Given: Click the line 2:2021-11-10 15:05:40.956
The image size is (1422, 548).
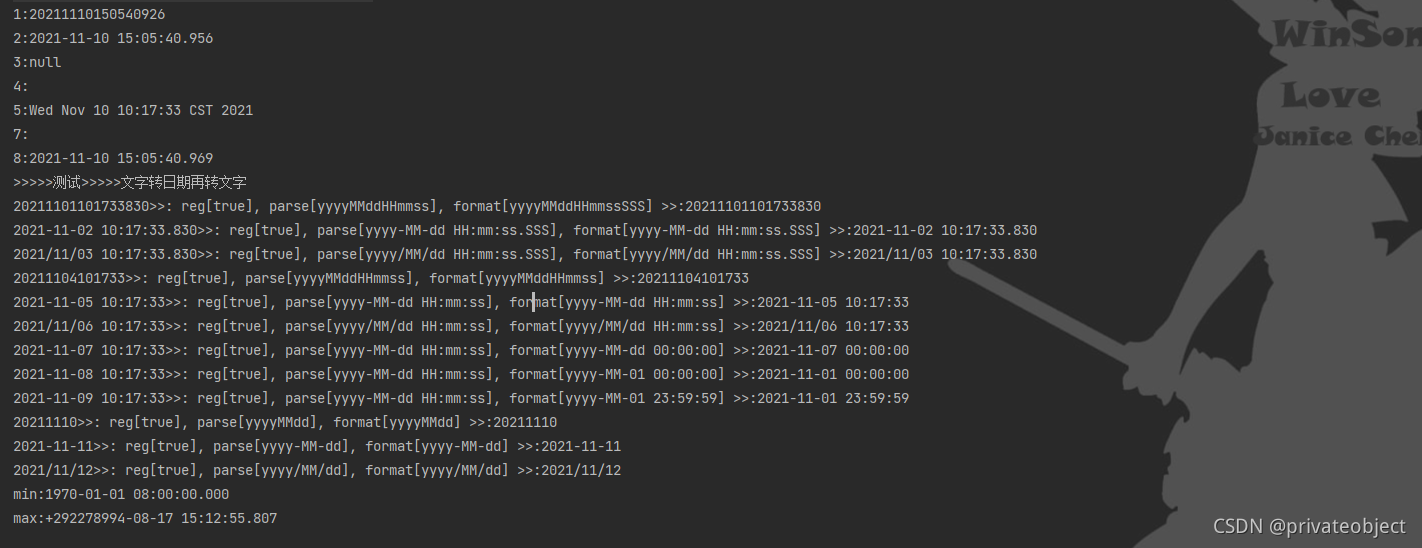Looking at the screenshot, I should coord(113,38).
